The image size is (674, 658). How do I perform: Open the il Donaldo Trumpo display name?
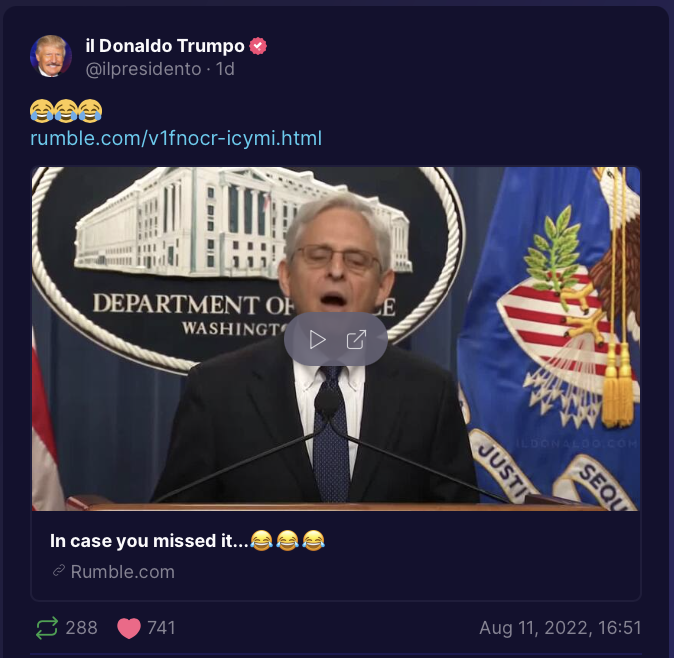(165, 46)
